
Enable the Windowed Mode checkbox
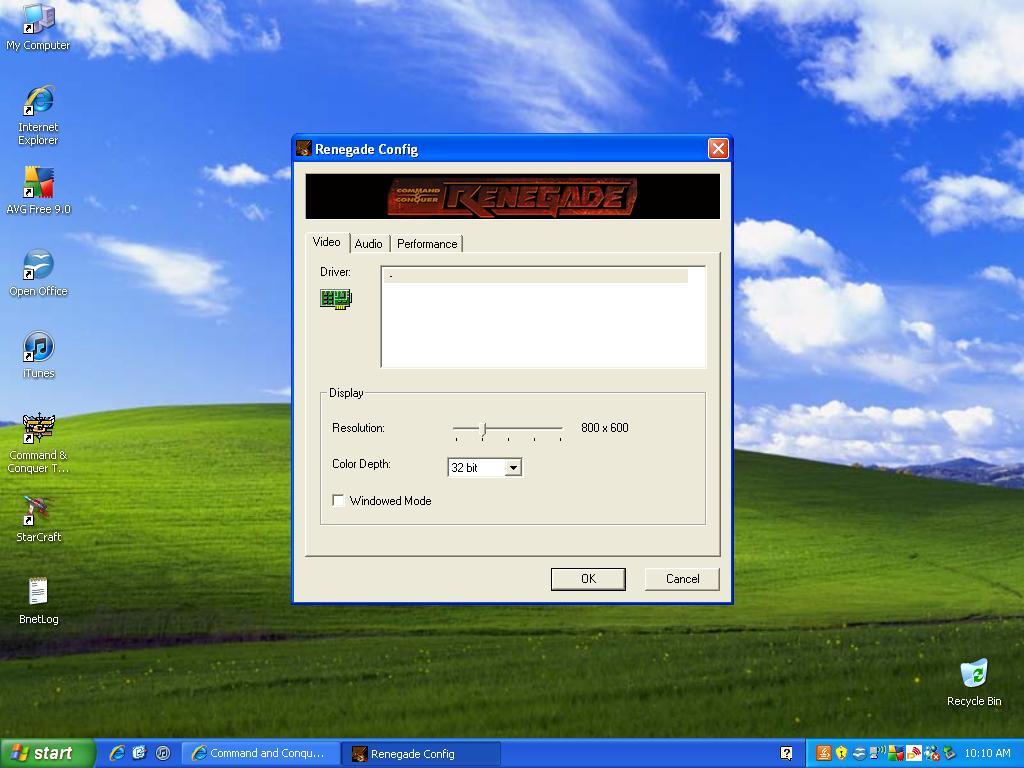point(339,500)
